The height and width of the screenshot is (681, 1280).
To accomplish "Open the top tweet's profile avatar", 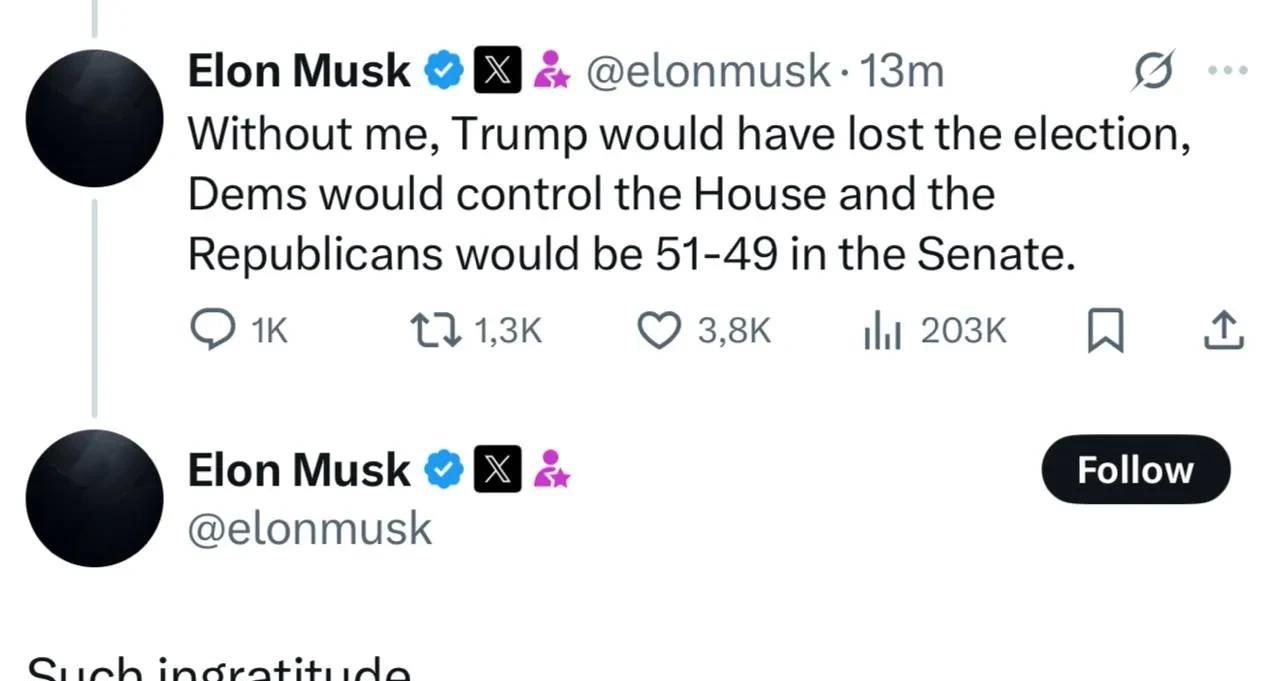I will [94, 117].
